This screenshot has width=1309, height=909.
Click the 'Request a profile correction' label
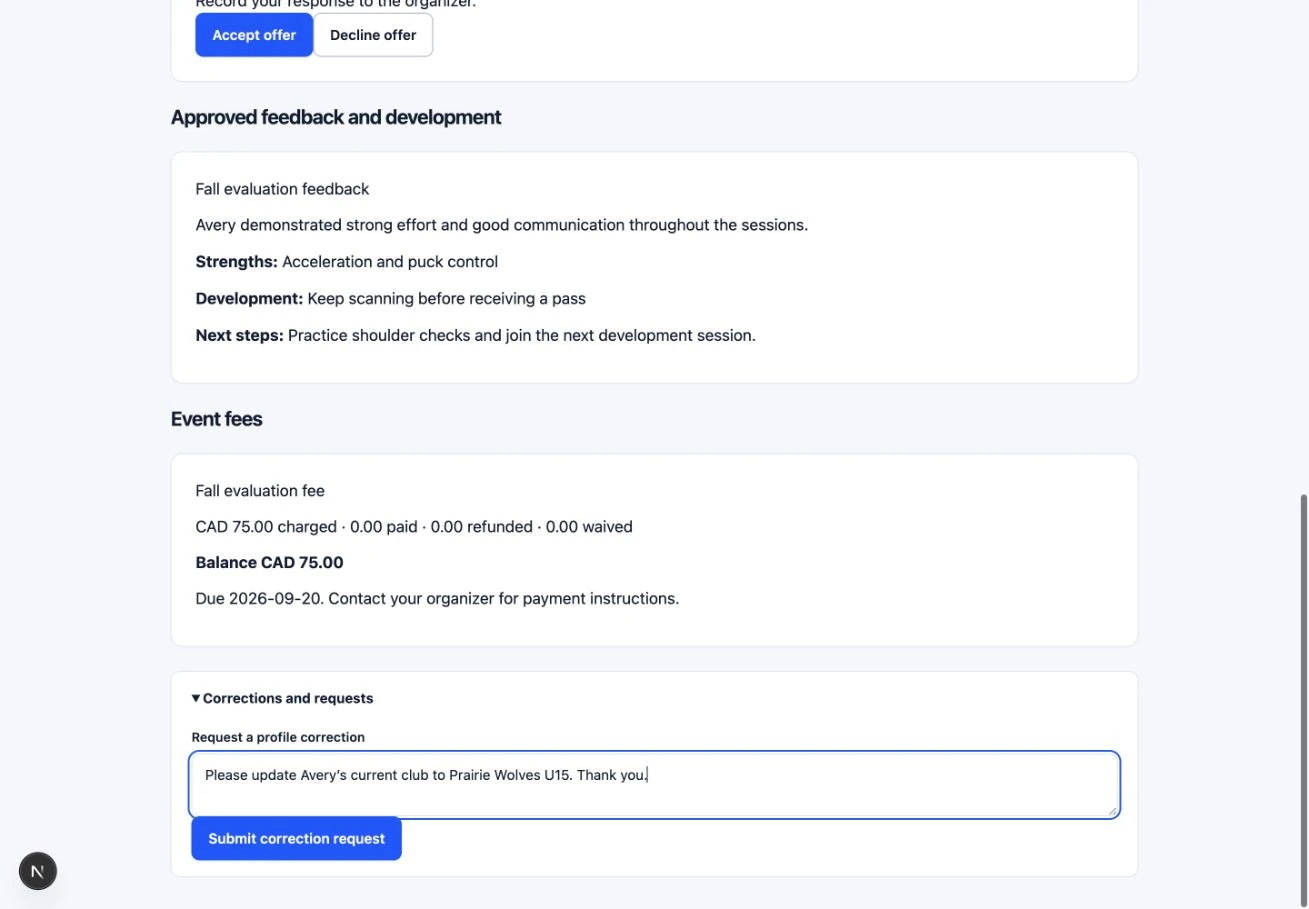[278, 737]
